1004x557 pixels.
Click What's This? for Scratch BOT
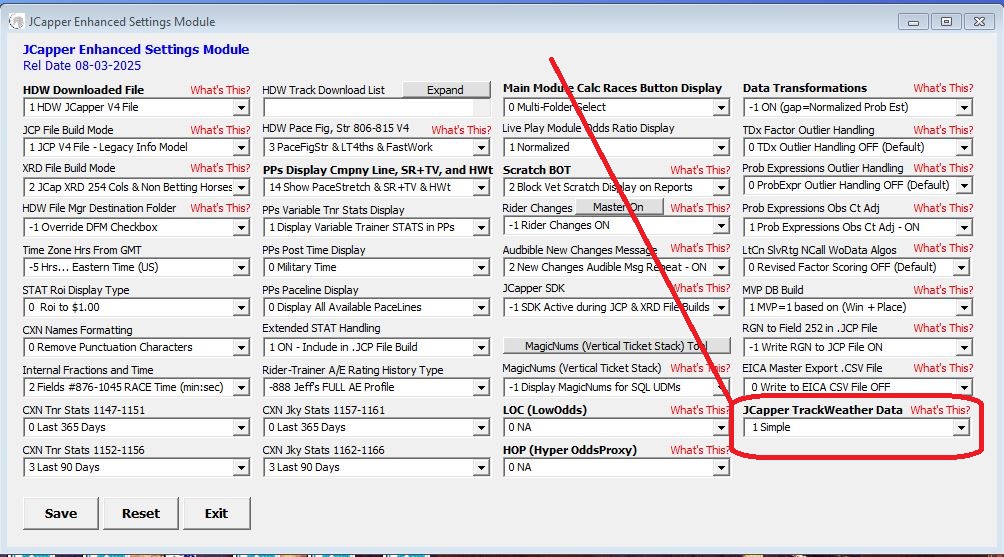tap(700, 170)
